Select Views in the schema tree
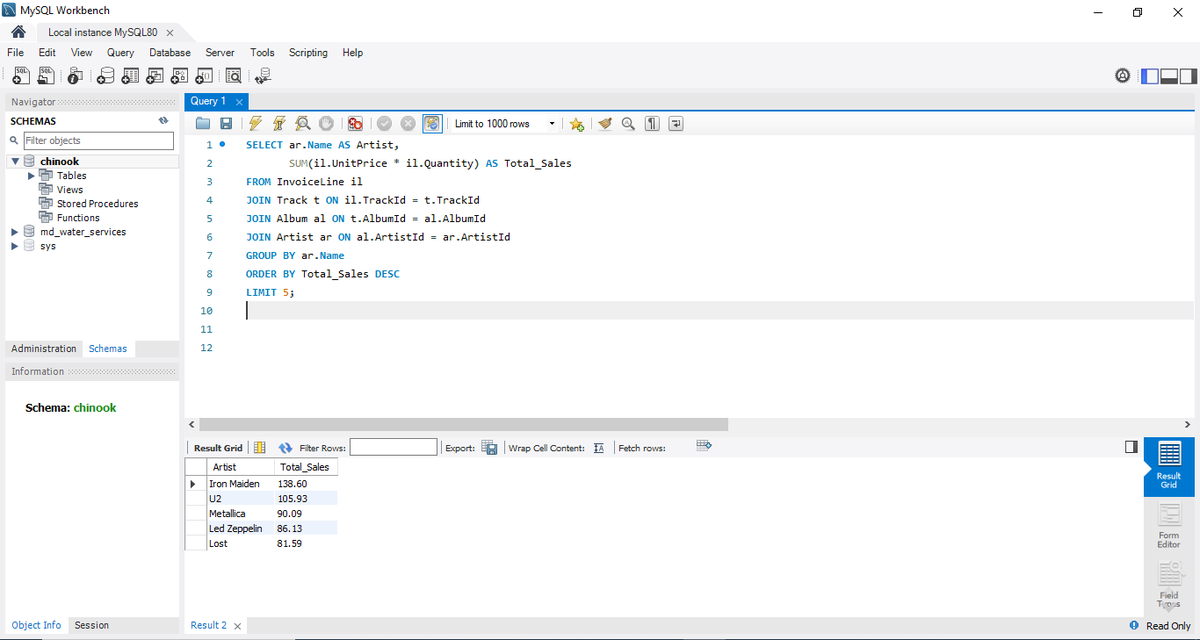The height and width of the screenshot is (640, 1200). (70, 189)
